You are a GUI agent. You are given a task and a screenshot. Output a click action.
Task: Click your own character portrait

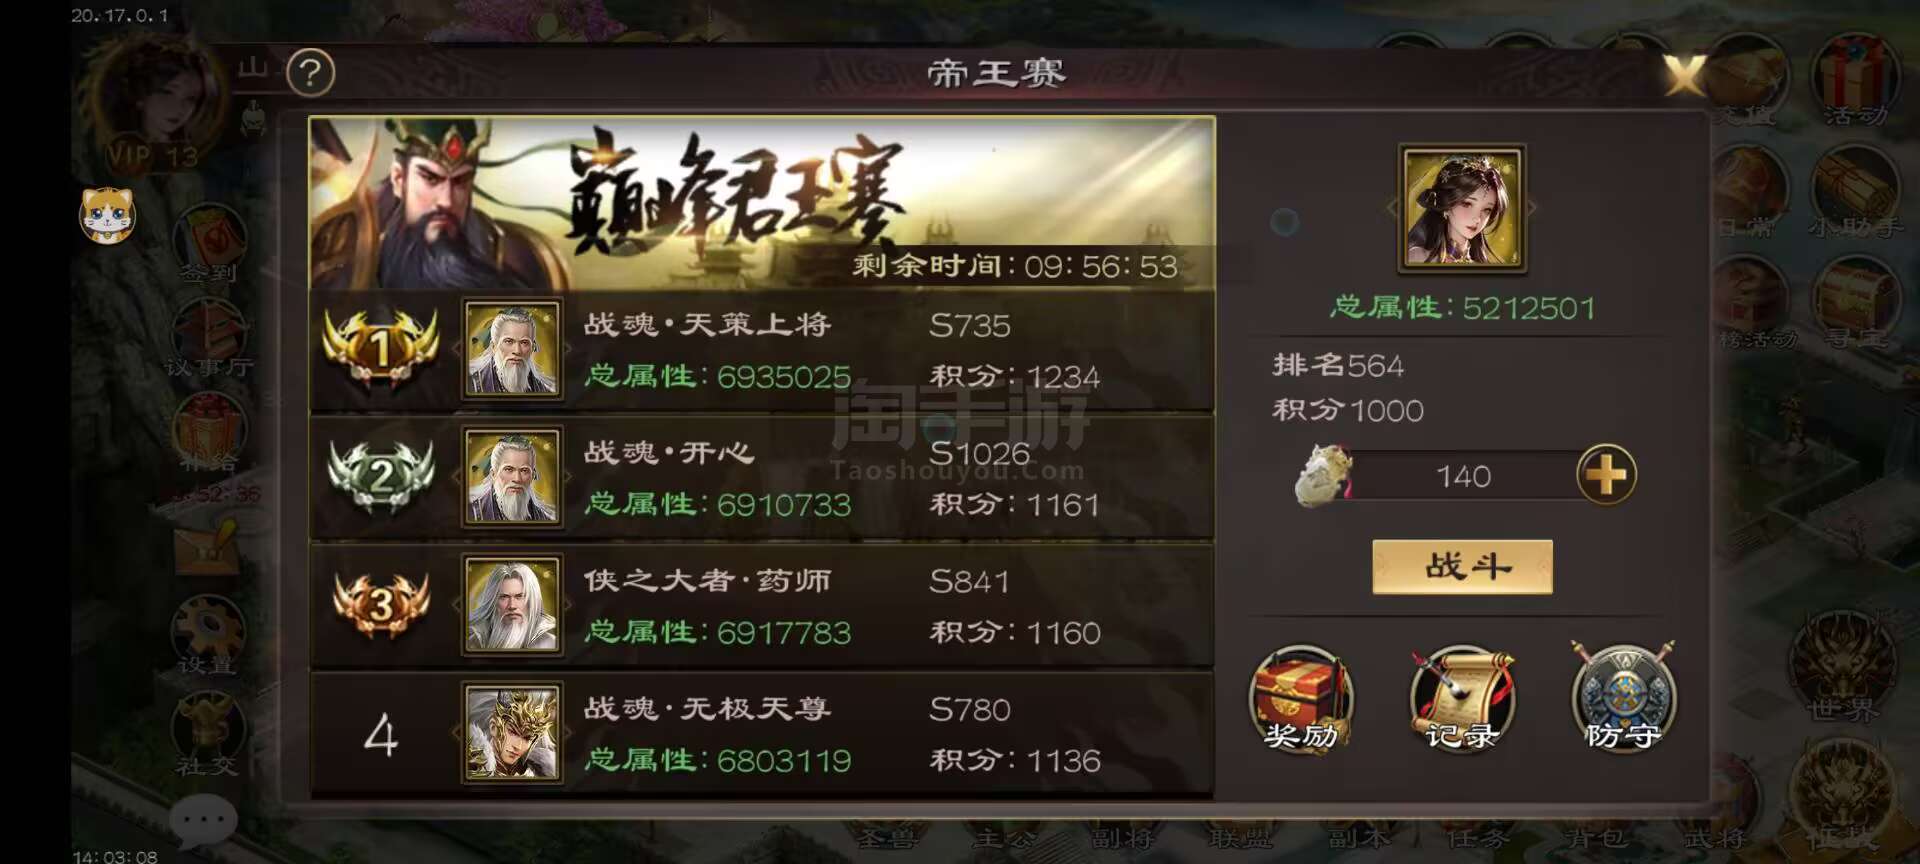pos(1462,208)
